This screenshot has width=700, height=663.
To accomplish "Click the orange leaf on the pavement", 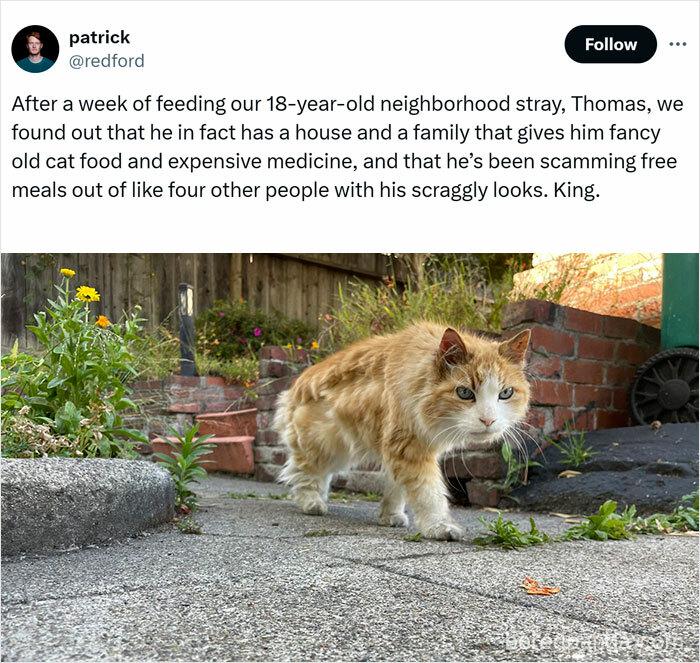I will (539, 587).
